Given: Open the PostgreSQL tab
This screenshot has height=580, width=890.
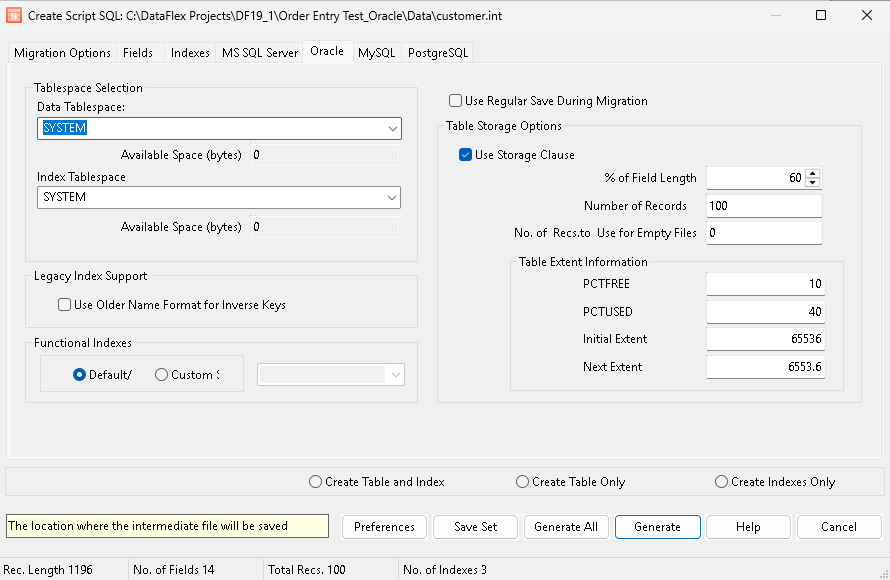Looking at the screenshot, I should pyautogui.click(x=438, y=53).
